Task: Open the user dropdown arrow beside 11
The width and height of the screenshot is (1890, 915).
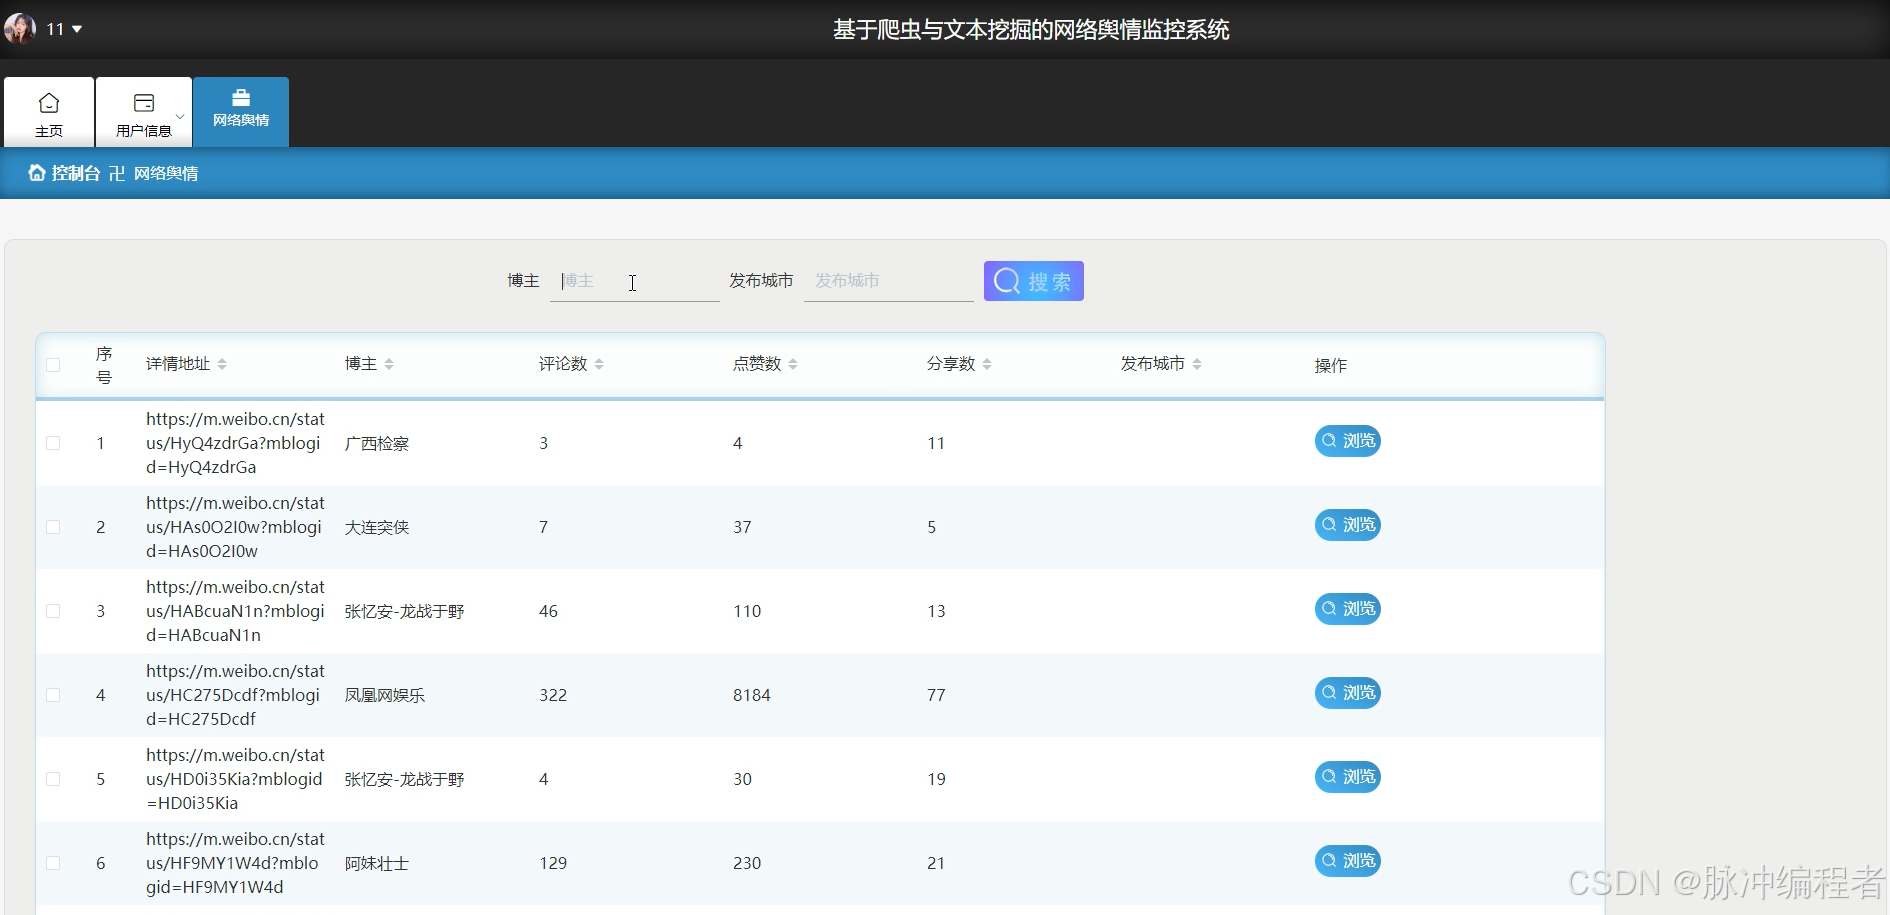Action: [77, 29]
